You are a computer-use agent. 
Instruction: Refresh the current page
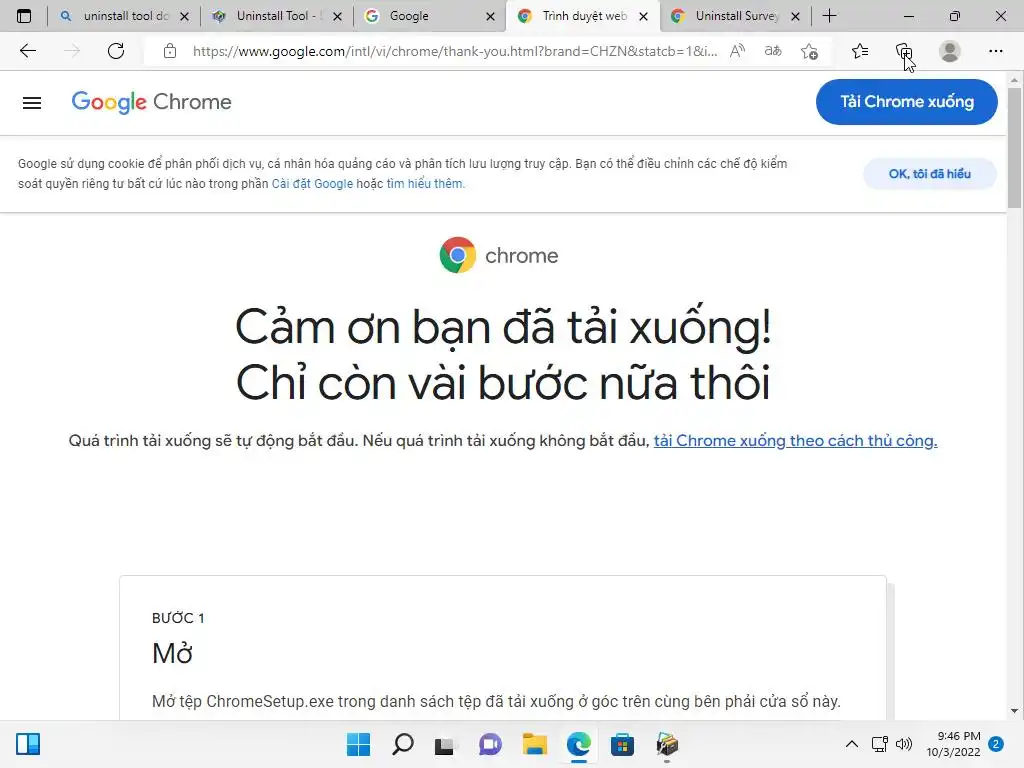[x=116, y=51]
